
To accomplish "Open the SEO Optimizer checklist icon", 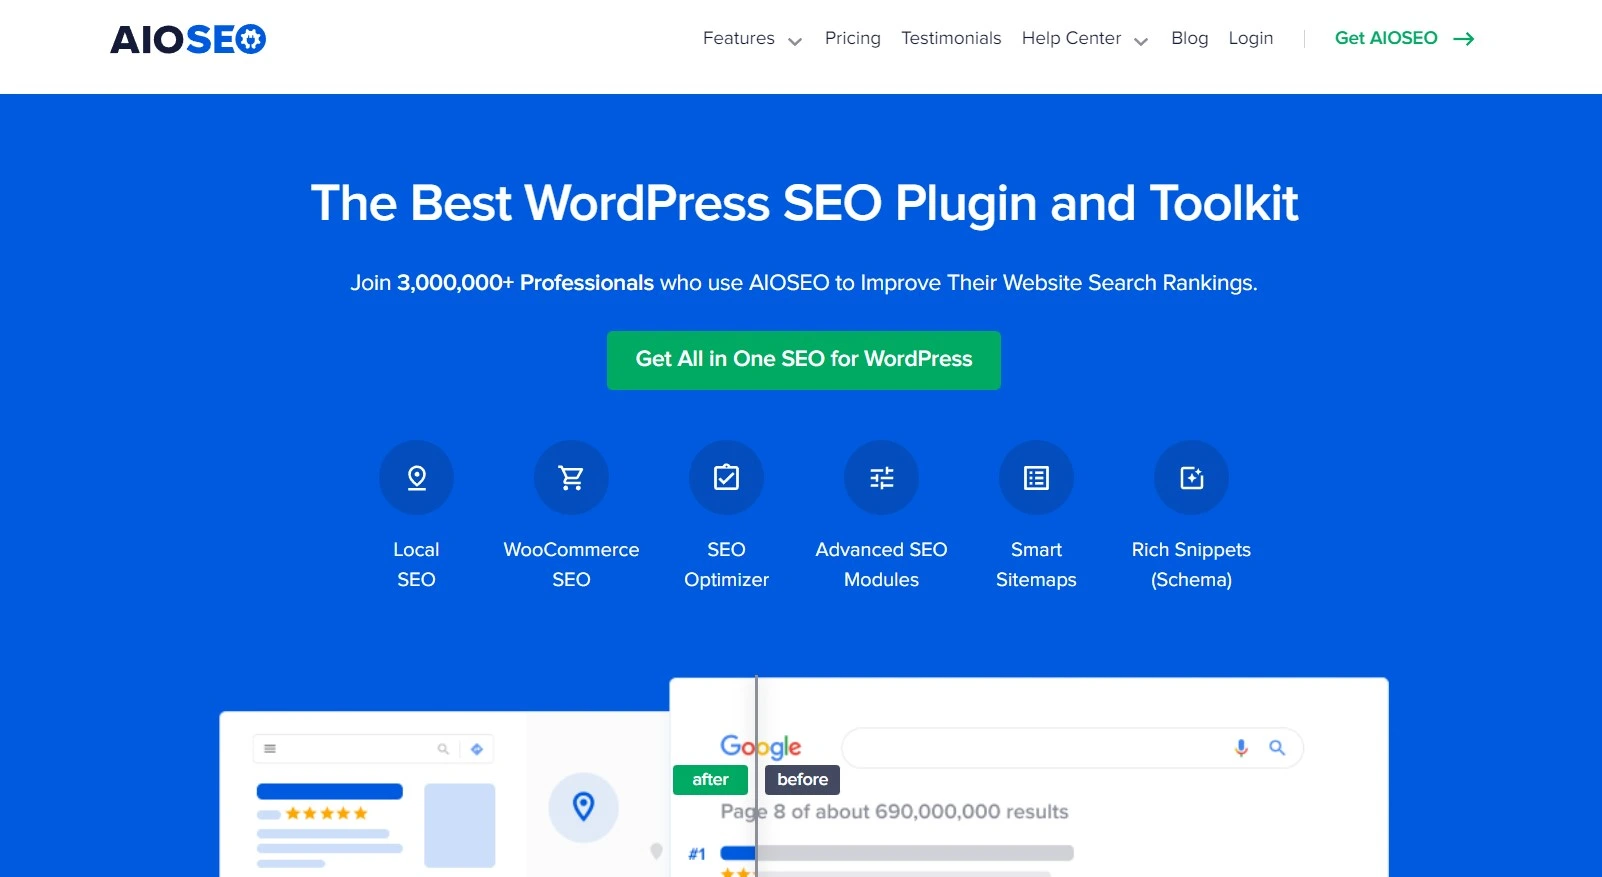I will point(726,478).
